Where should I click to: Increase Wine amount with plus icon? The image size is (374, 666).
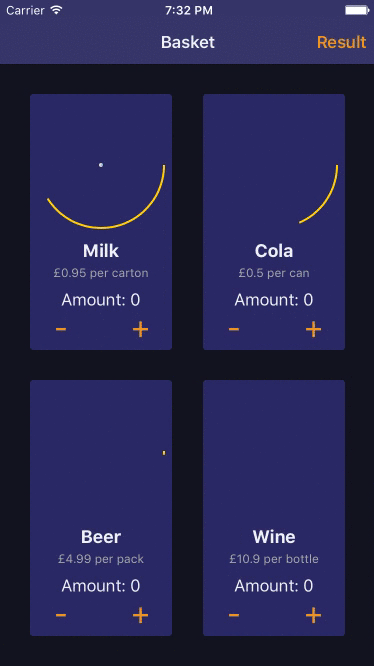(313, 615)
